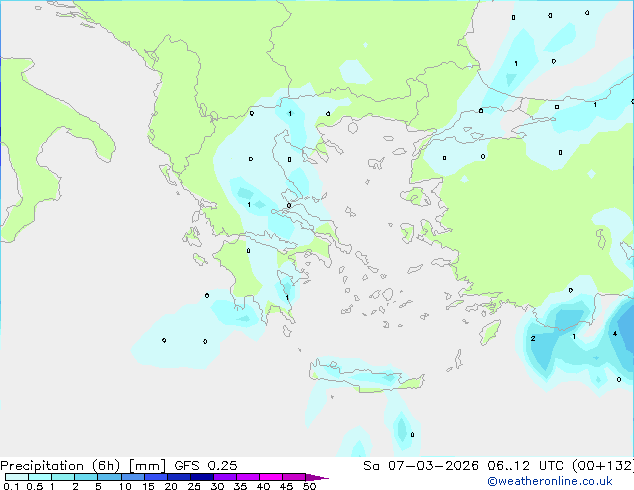This screenshot has height=490, width=634.
Task: Click the 25–30 mm dark blue swatch
Action: tap(202, 477)
